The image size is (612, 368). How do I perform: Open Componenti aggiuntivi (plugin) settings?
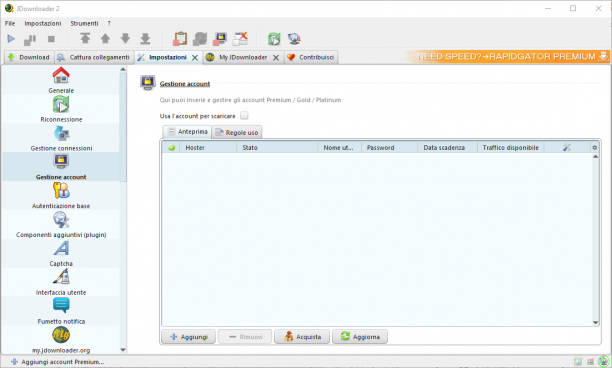coord(61,224)
